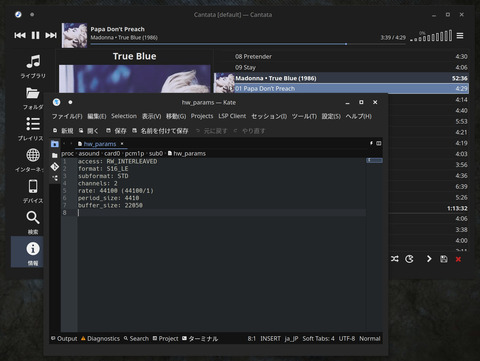
Task: Open Output panel in Kate bottom bar
Action: 64,339
